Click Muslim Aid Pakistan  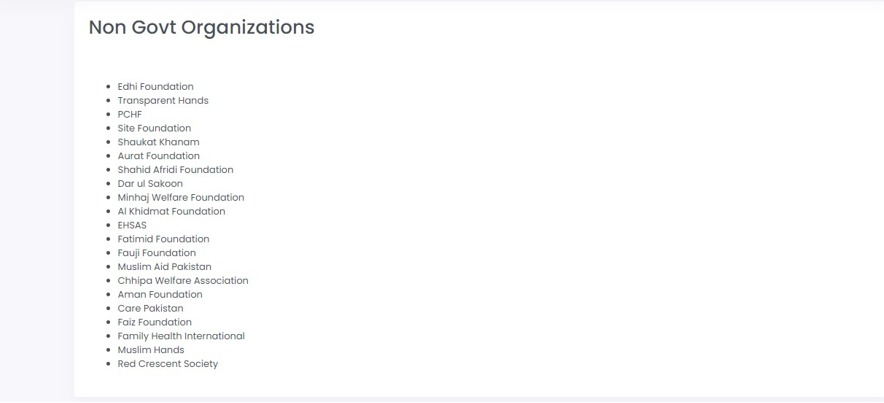tap(165, 267)
